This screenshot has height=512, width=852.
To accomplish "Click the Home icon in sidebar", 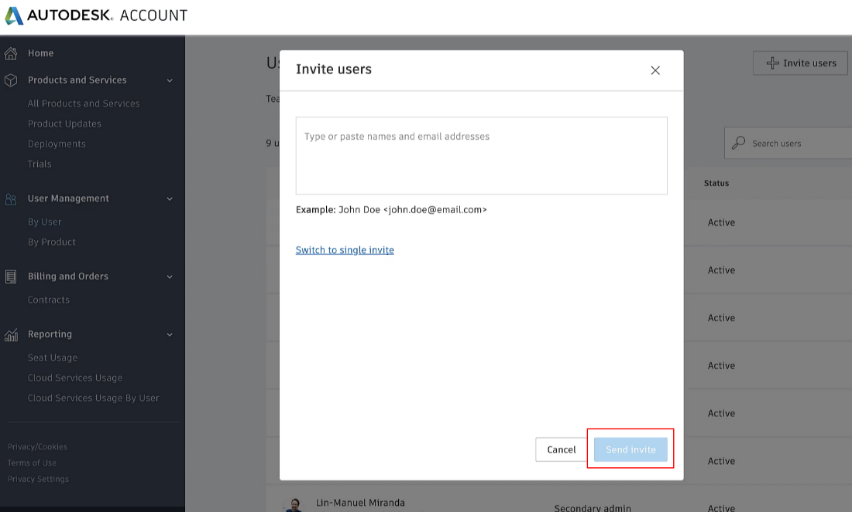I will coord(11,53).
